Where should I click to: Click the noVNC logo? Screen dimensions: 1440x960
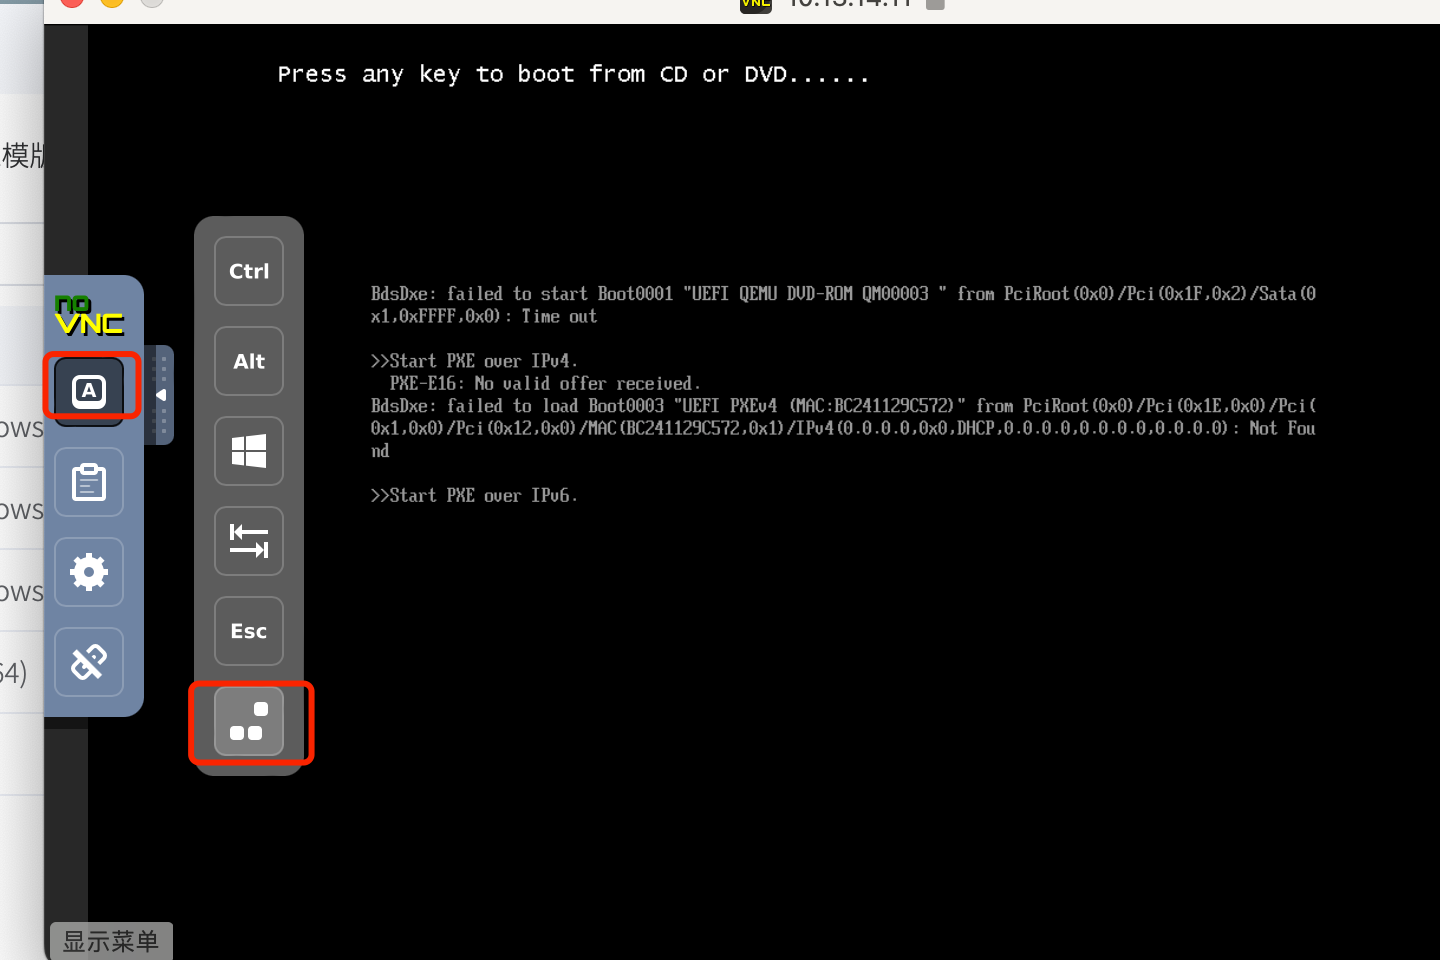pyautogui.click(x=89, y=316)
